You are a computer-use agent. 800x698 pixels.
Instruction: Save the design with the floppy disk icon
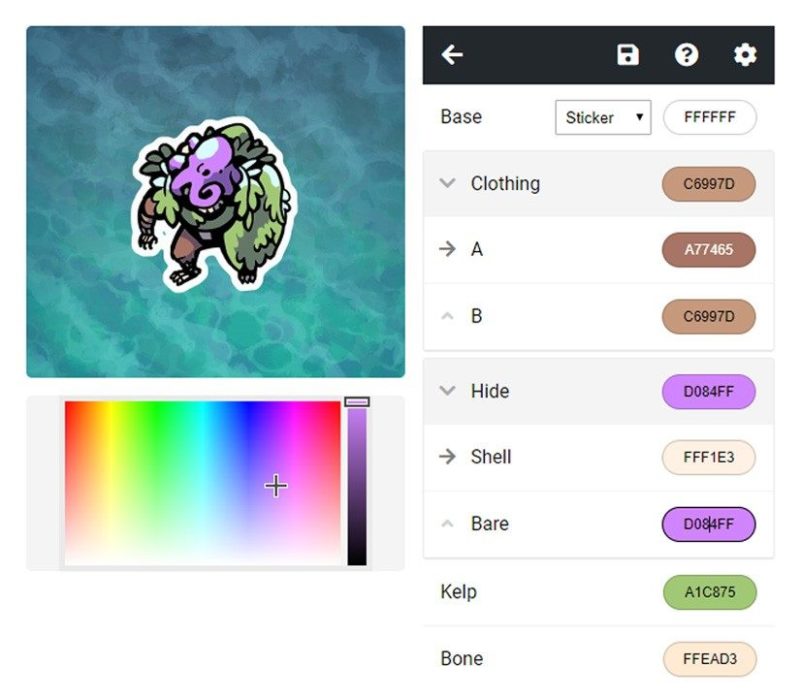pos(628,55)
